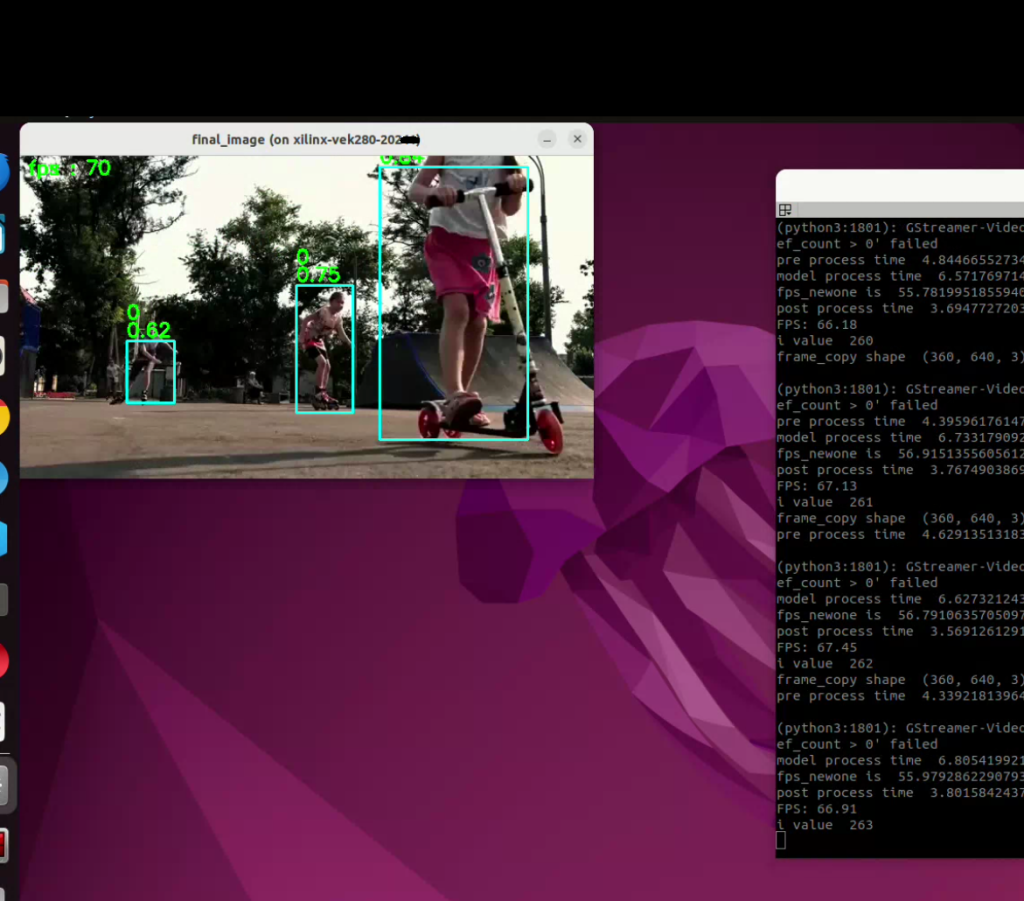Select the highlighted gray dock icon
The height and width of the screenshot is (901, 1024).
(x=7, y=785)
